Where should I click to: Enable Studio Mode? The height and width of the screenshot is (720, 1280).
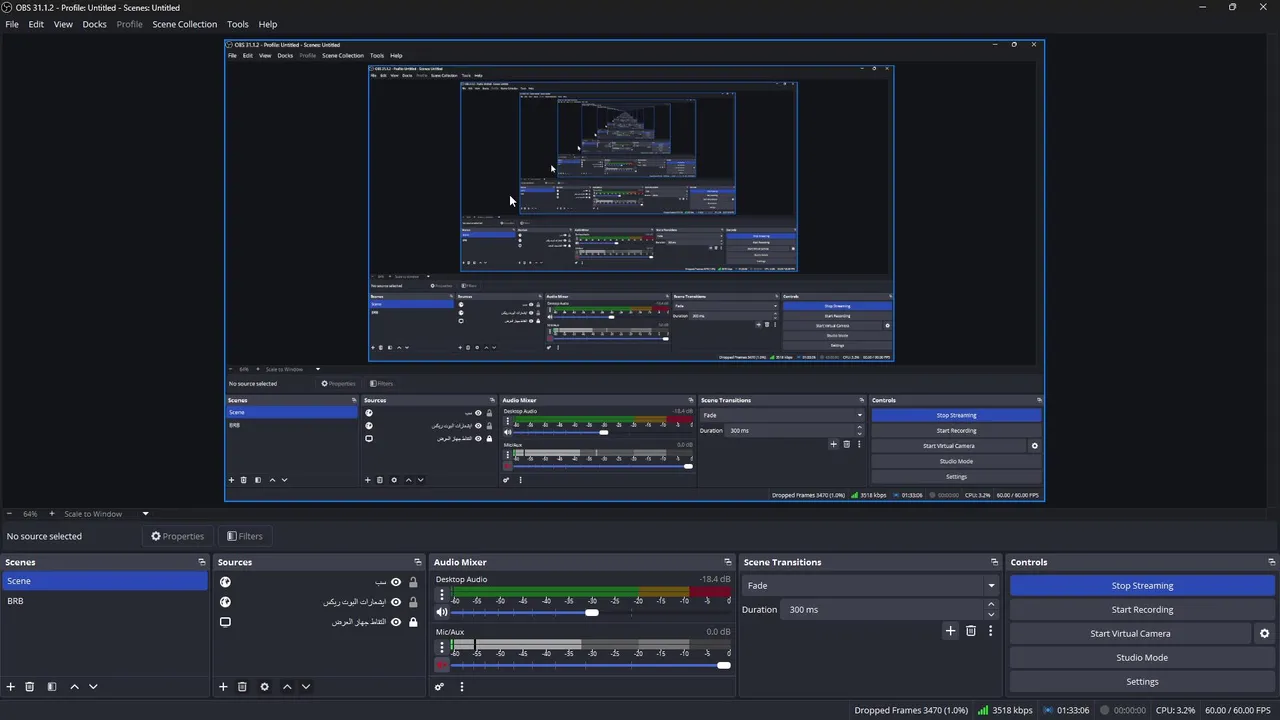click(1142, 658)
